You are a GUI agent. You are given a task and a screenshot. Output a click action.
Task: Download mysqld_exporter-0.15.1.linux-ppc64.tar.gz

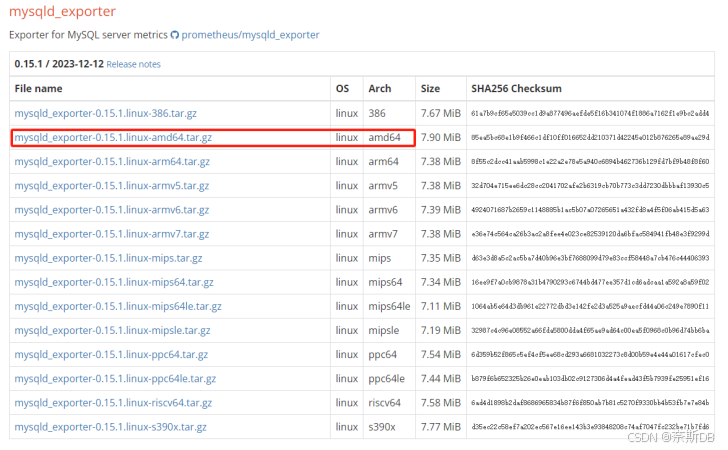click(x=111, y=355)
